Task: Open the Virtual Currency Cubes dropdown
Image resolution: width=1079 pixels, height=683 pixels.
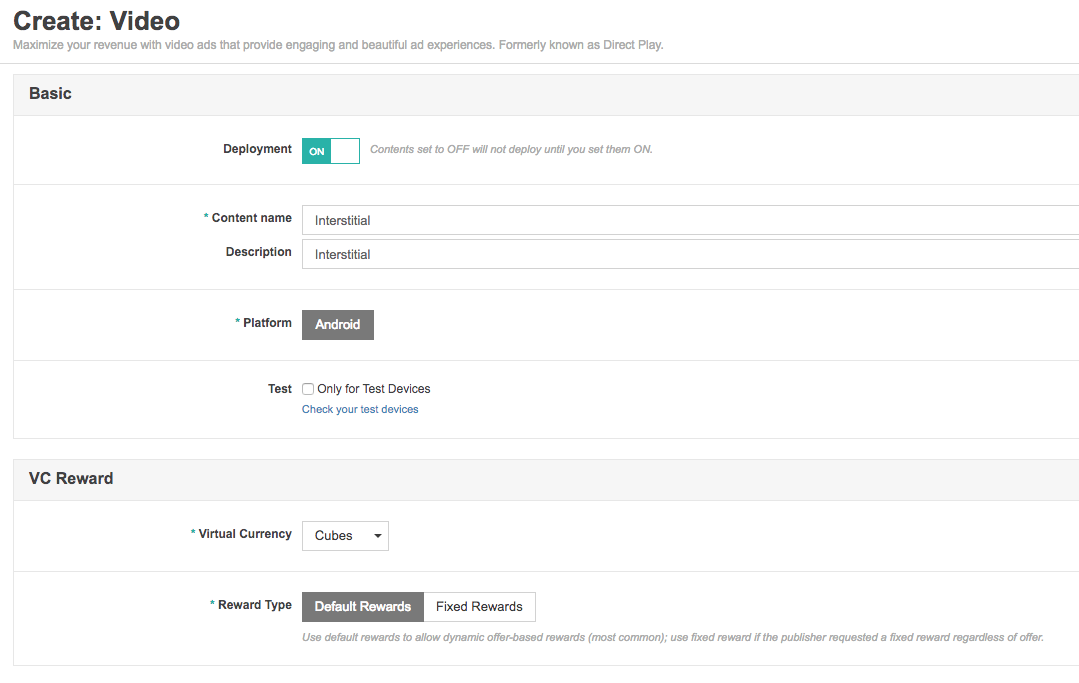Action: tap(345, 536)
